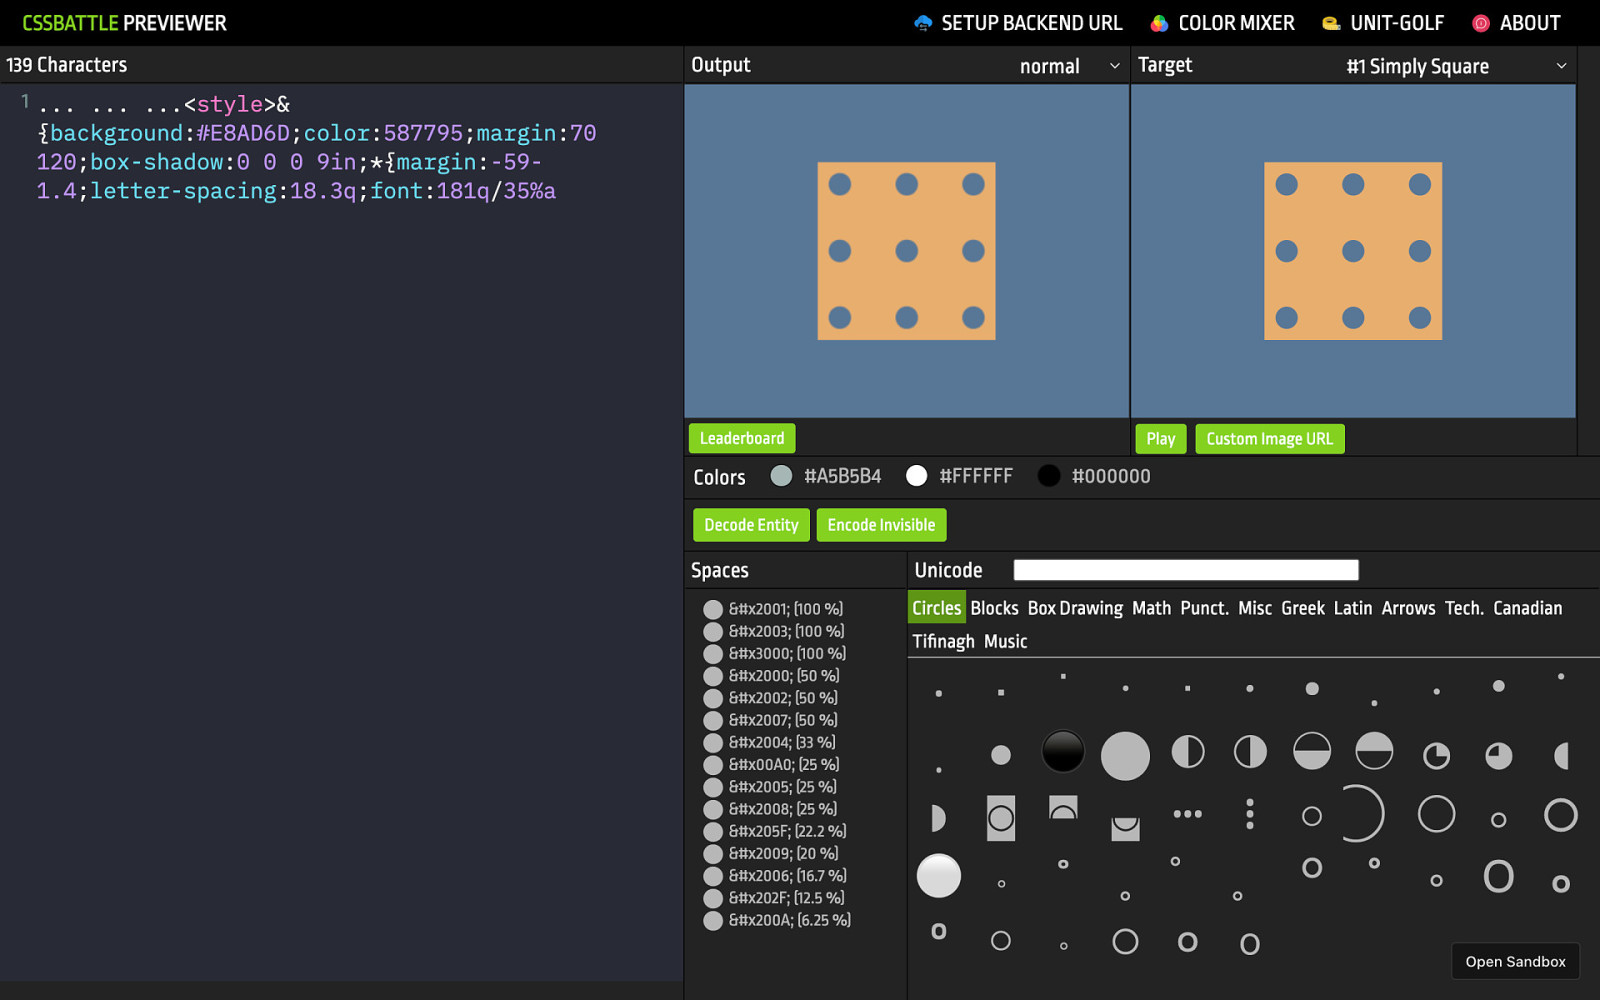The height and width of the screenshot is (1000, 1600).
Task: Pick the left half-disc glyph
Action: tap(1561, 756)
